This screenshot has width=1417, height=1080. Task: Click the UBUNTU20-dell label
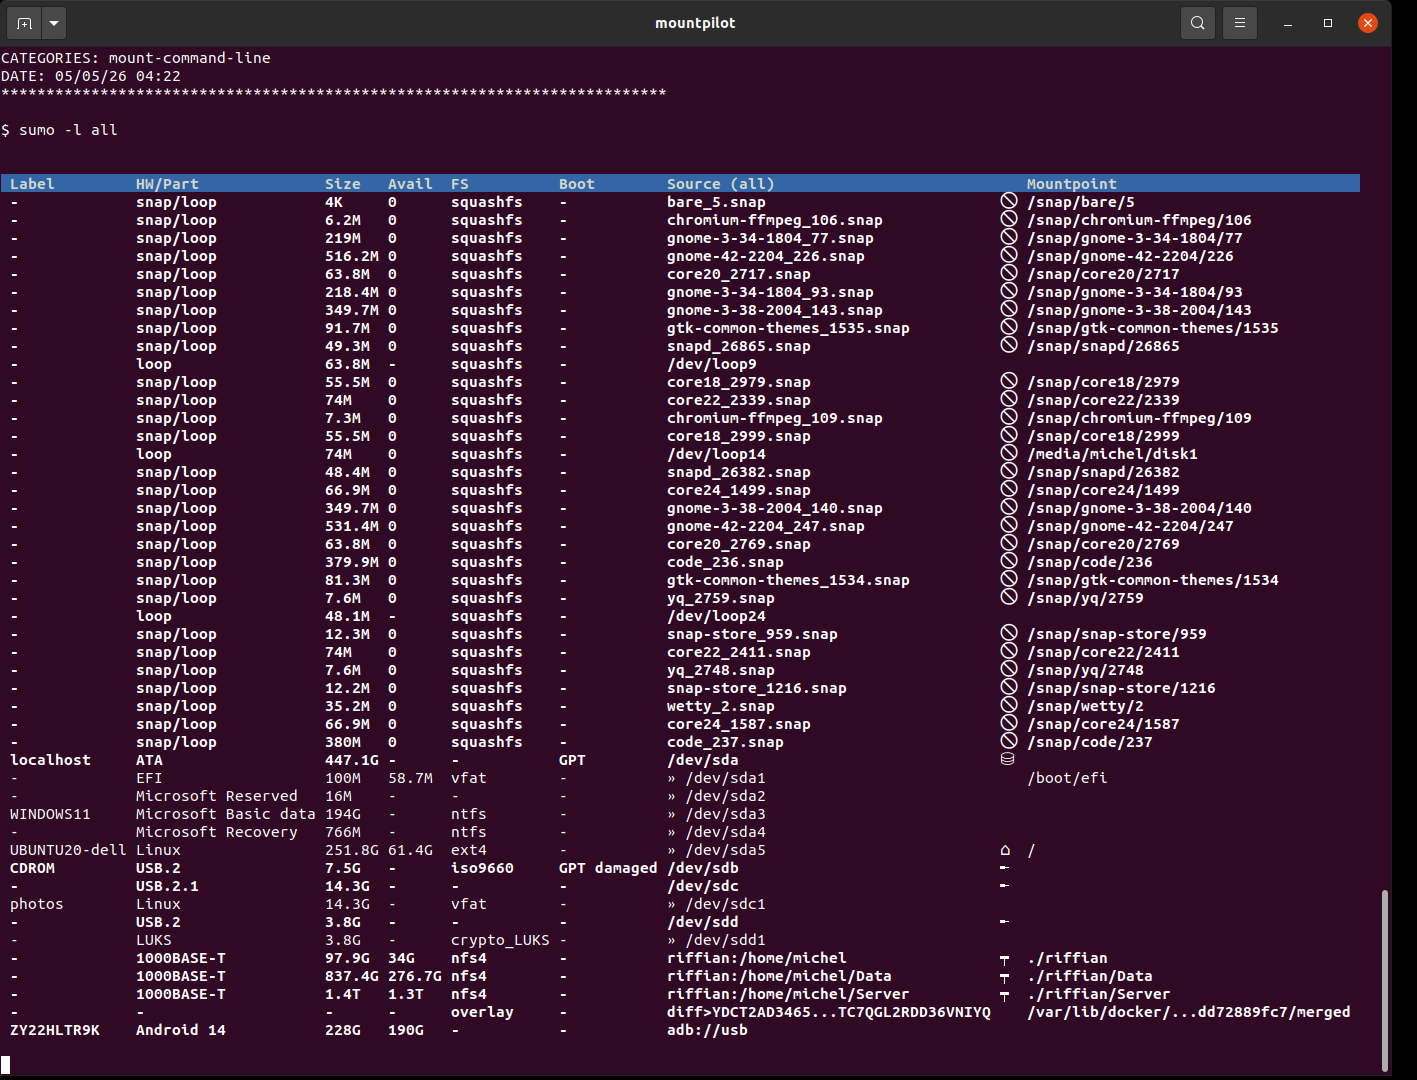pyautogui.click(x=68, y=850)
